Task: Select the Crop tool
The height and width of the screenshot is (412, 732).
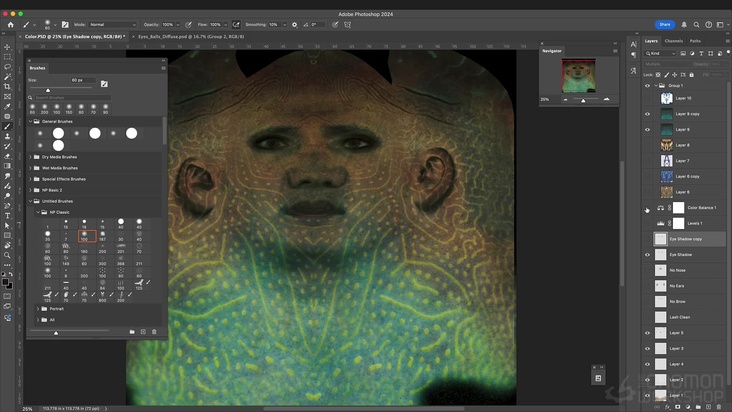Action: pos(7,87)
